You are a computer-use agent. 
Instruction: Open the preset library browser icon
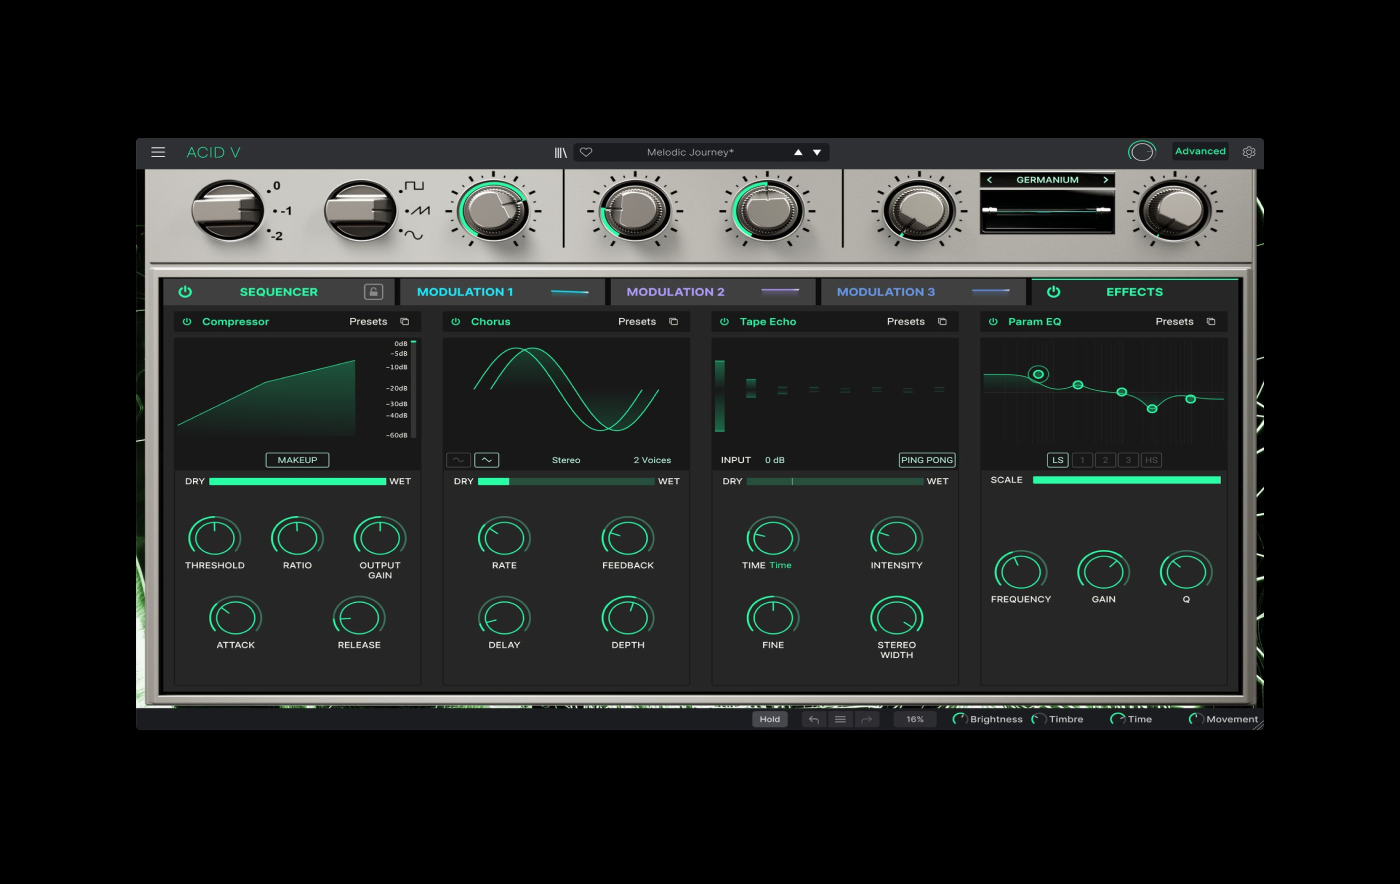coord(561,152)
